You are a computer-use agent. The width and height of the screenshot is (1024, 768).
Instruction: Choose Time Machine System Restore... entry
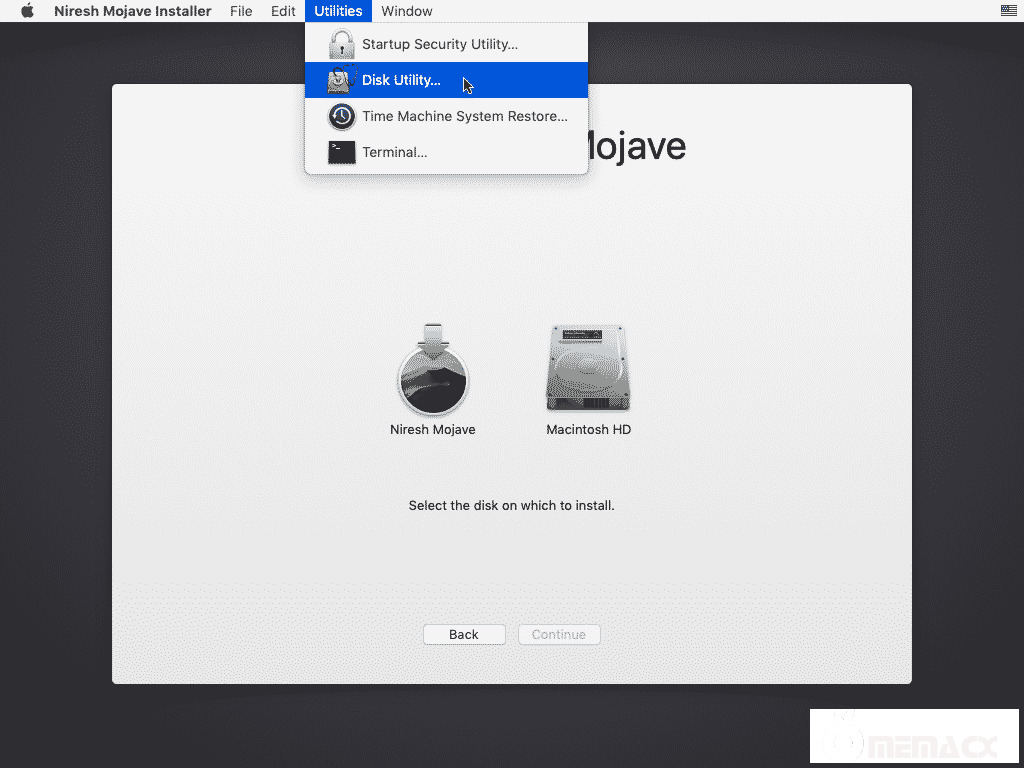[465, 116]
